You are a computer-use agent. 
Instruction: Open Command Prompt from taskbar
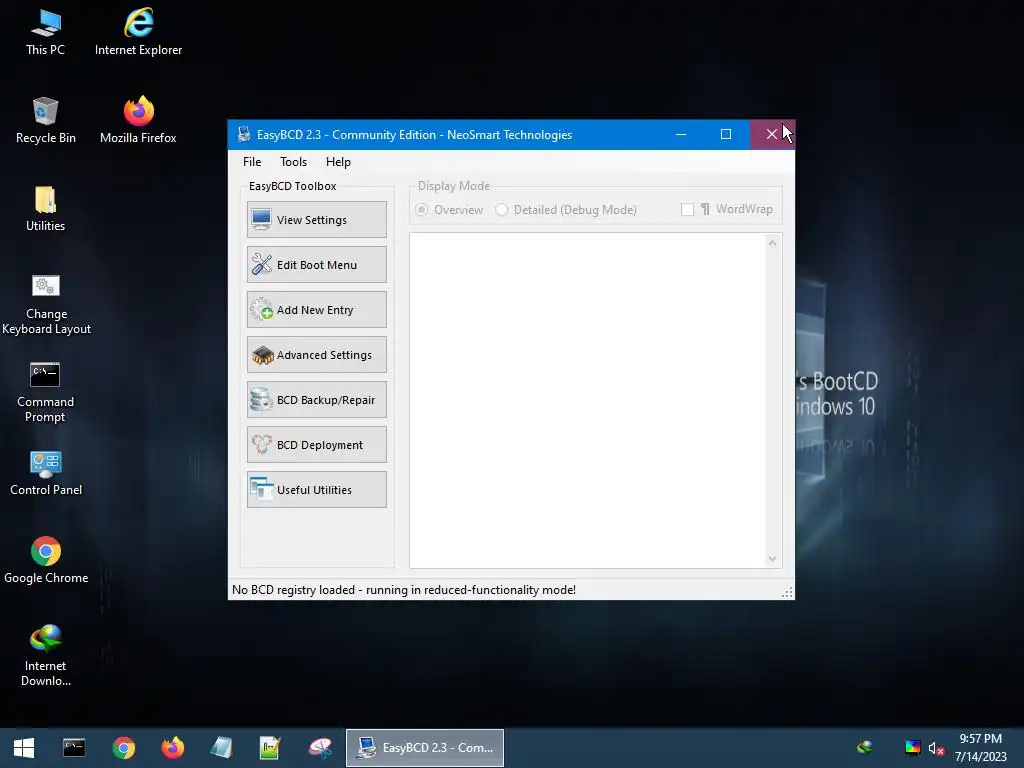coord(74,748)
